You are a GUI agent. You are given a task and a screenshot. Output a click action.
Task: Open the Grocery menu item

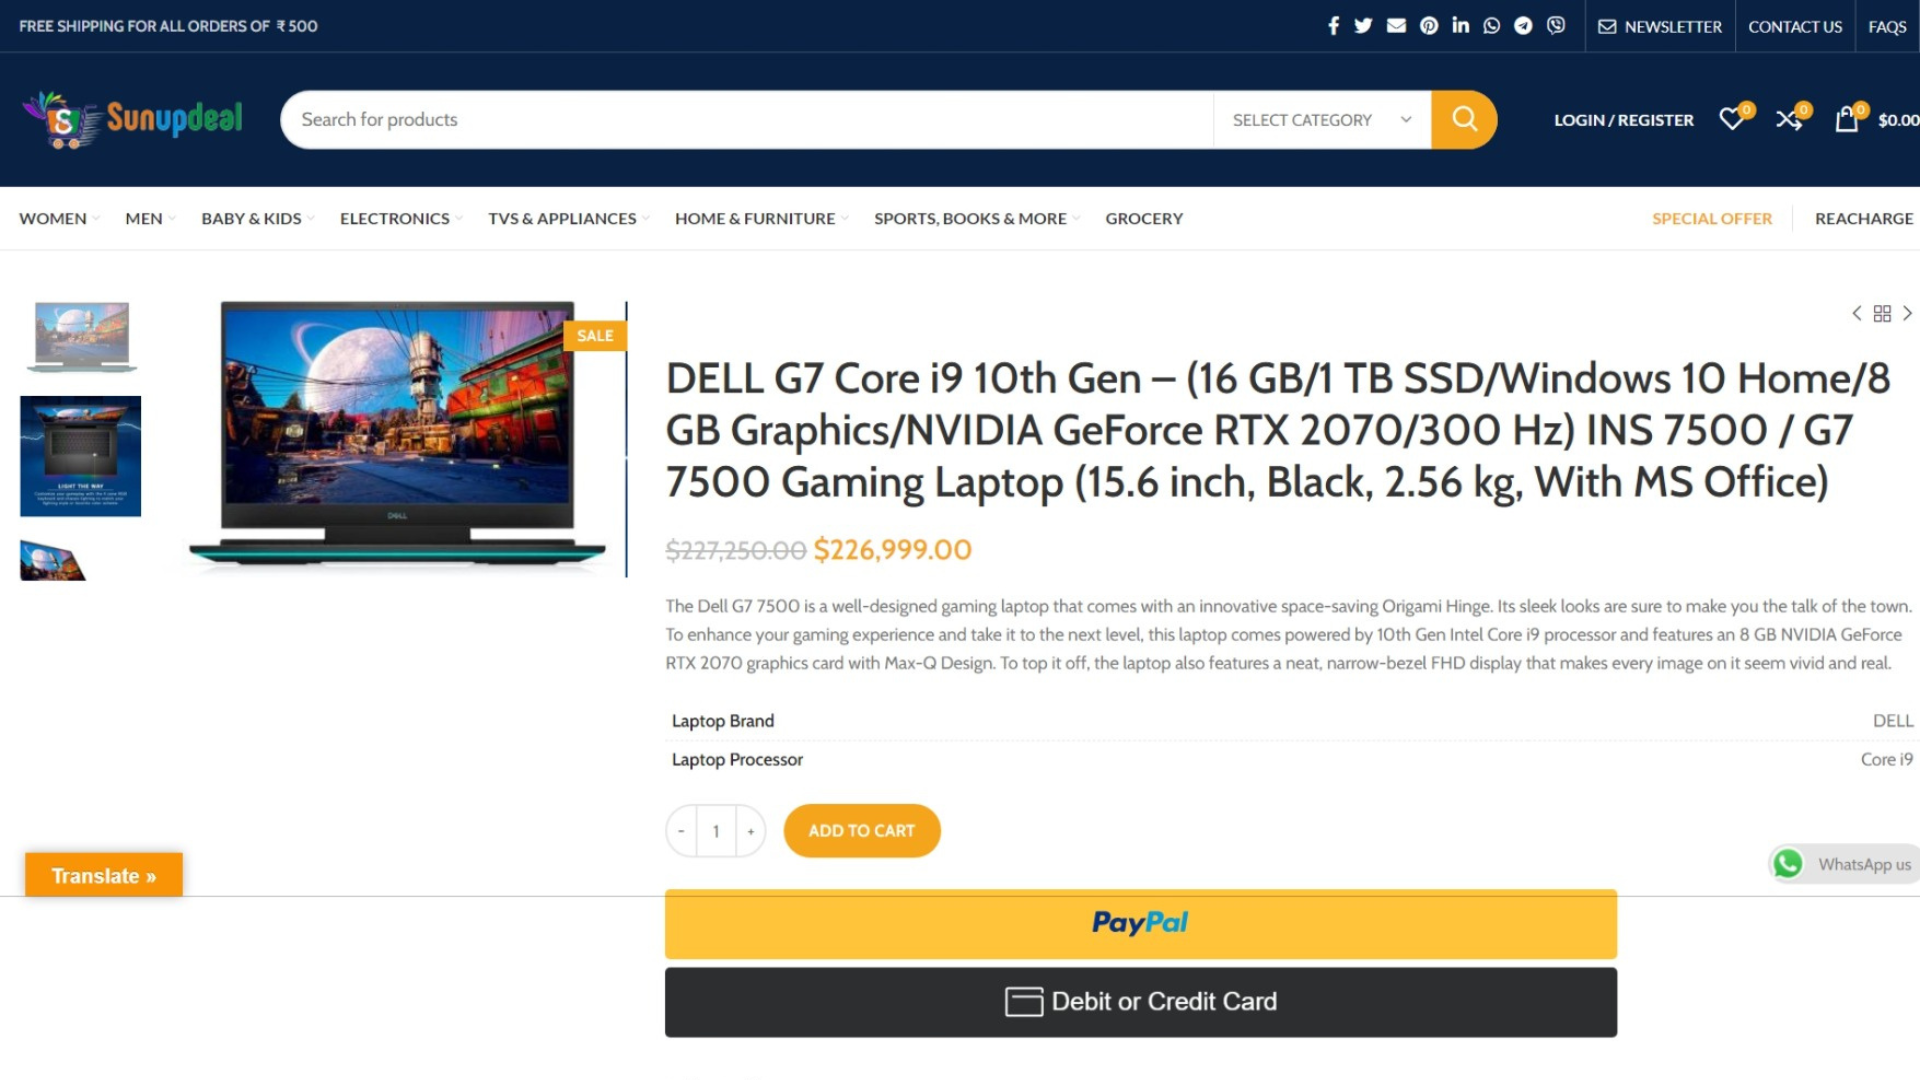click(1144, 218)
